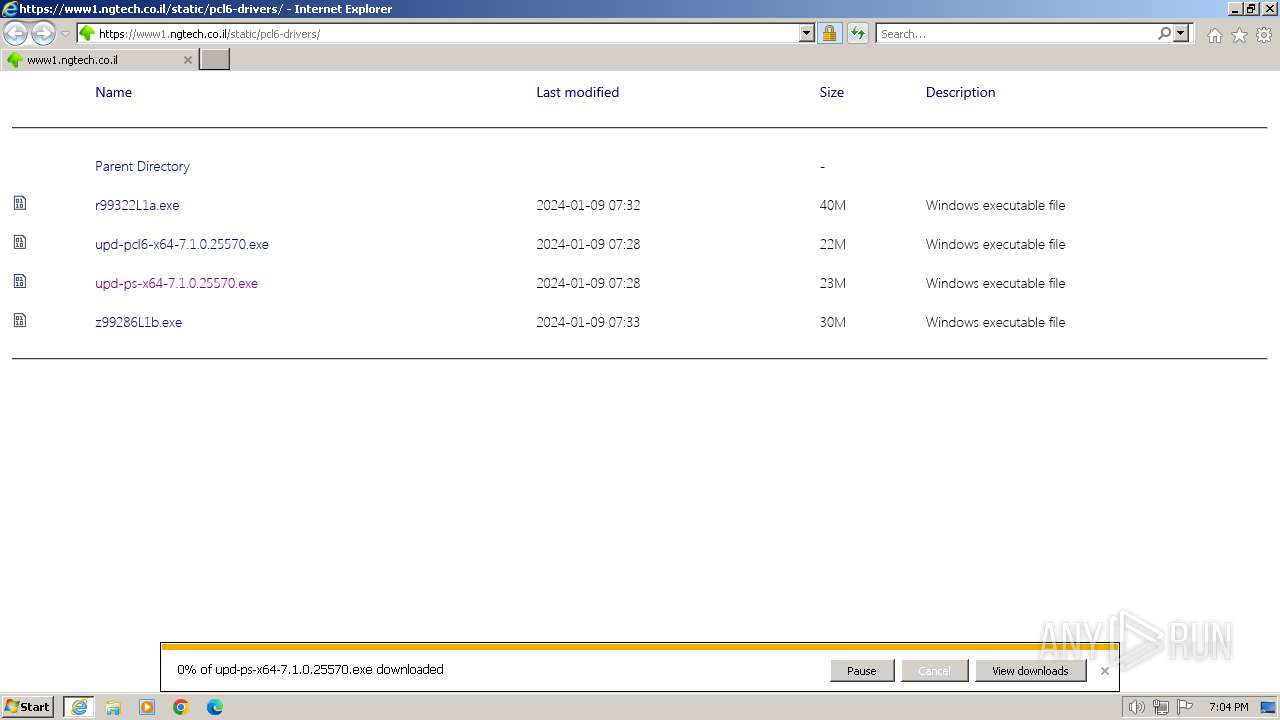Sort by Description column header

point(960,92)
